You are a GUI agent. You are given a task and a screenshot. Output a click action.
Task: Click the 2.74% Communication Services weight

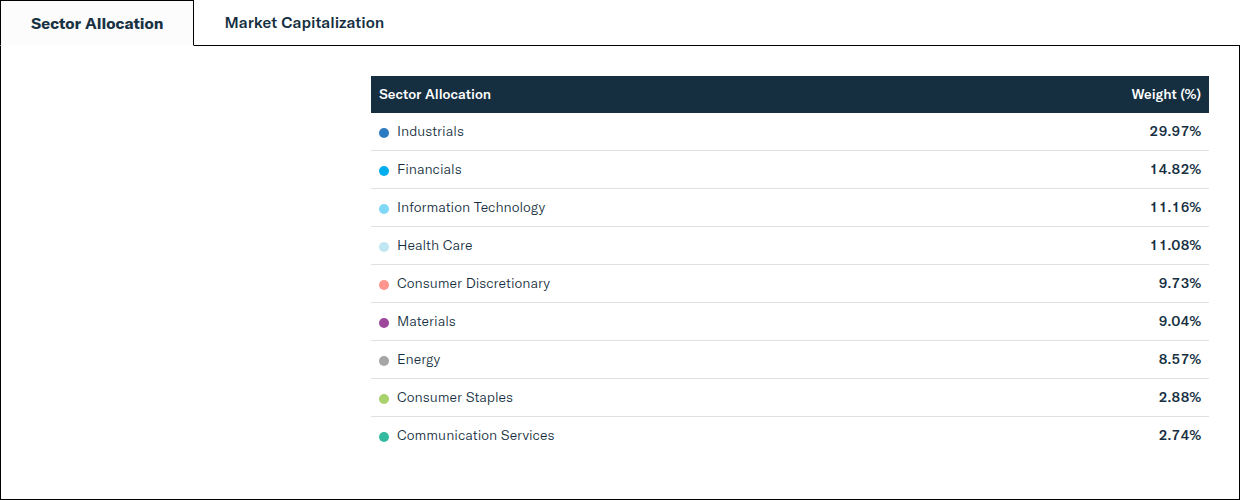tap(1180, 435)
